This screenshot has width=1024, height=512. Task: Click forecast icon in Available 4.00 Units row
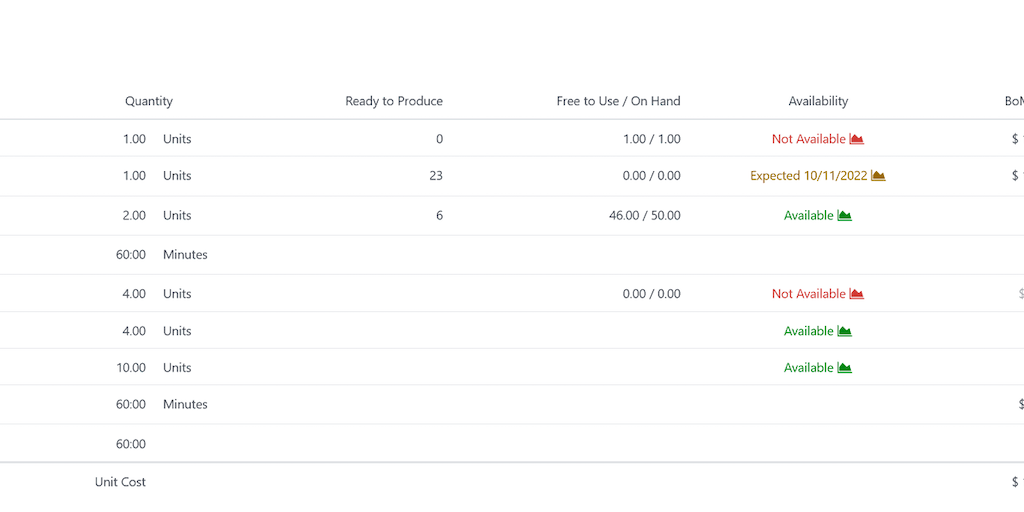[844, 331]
